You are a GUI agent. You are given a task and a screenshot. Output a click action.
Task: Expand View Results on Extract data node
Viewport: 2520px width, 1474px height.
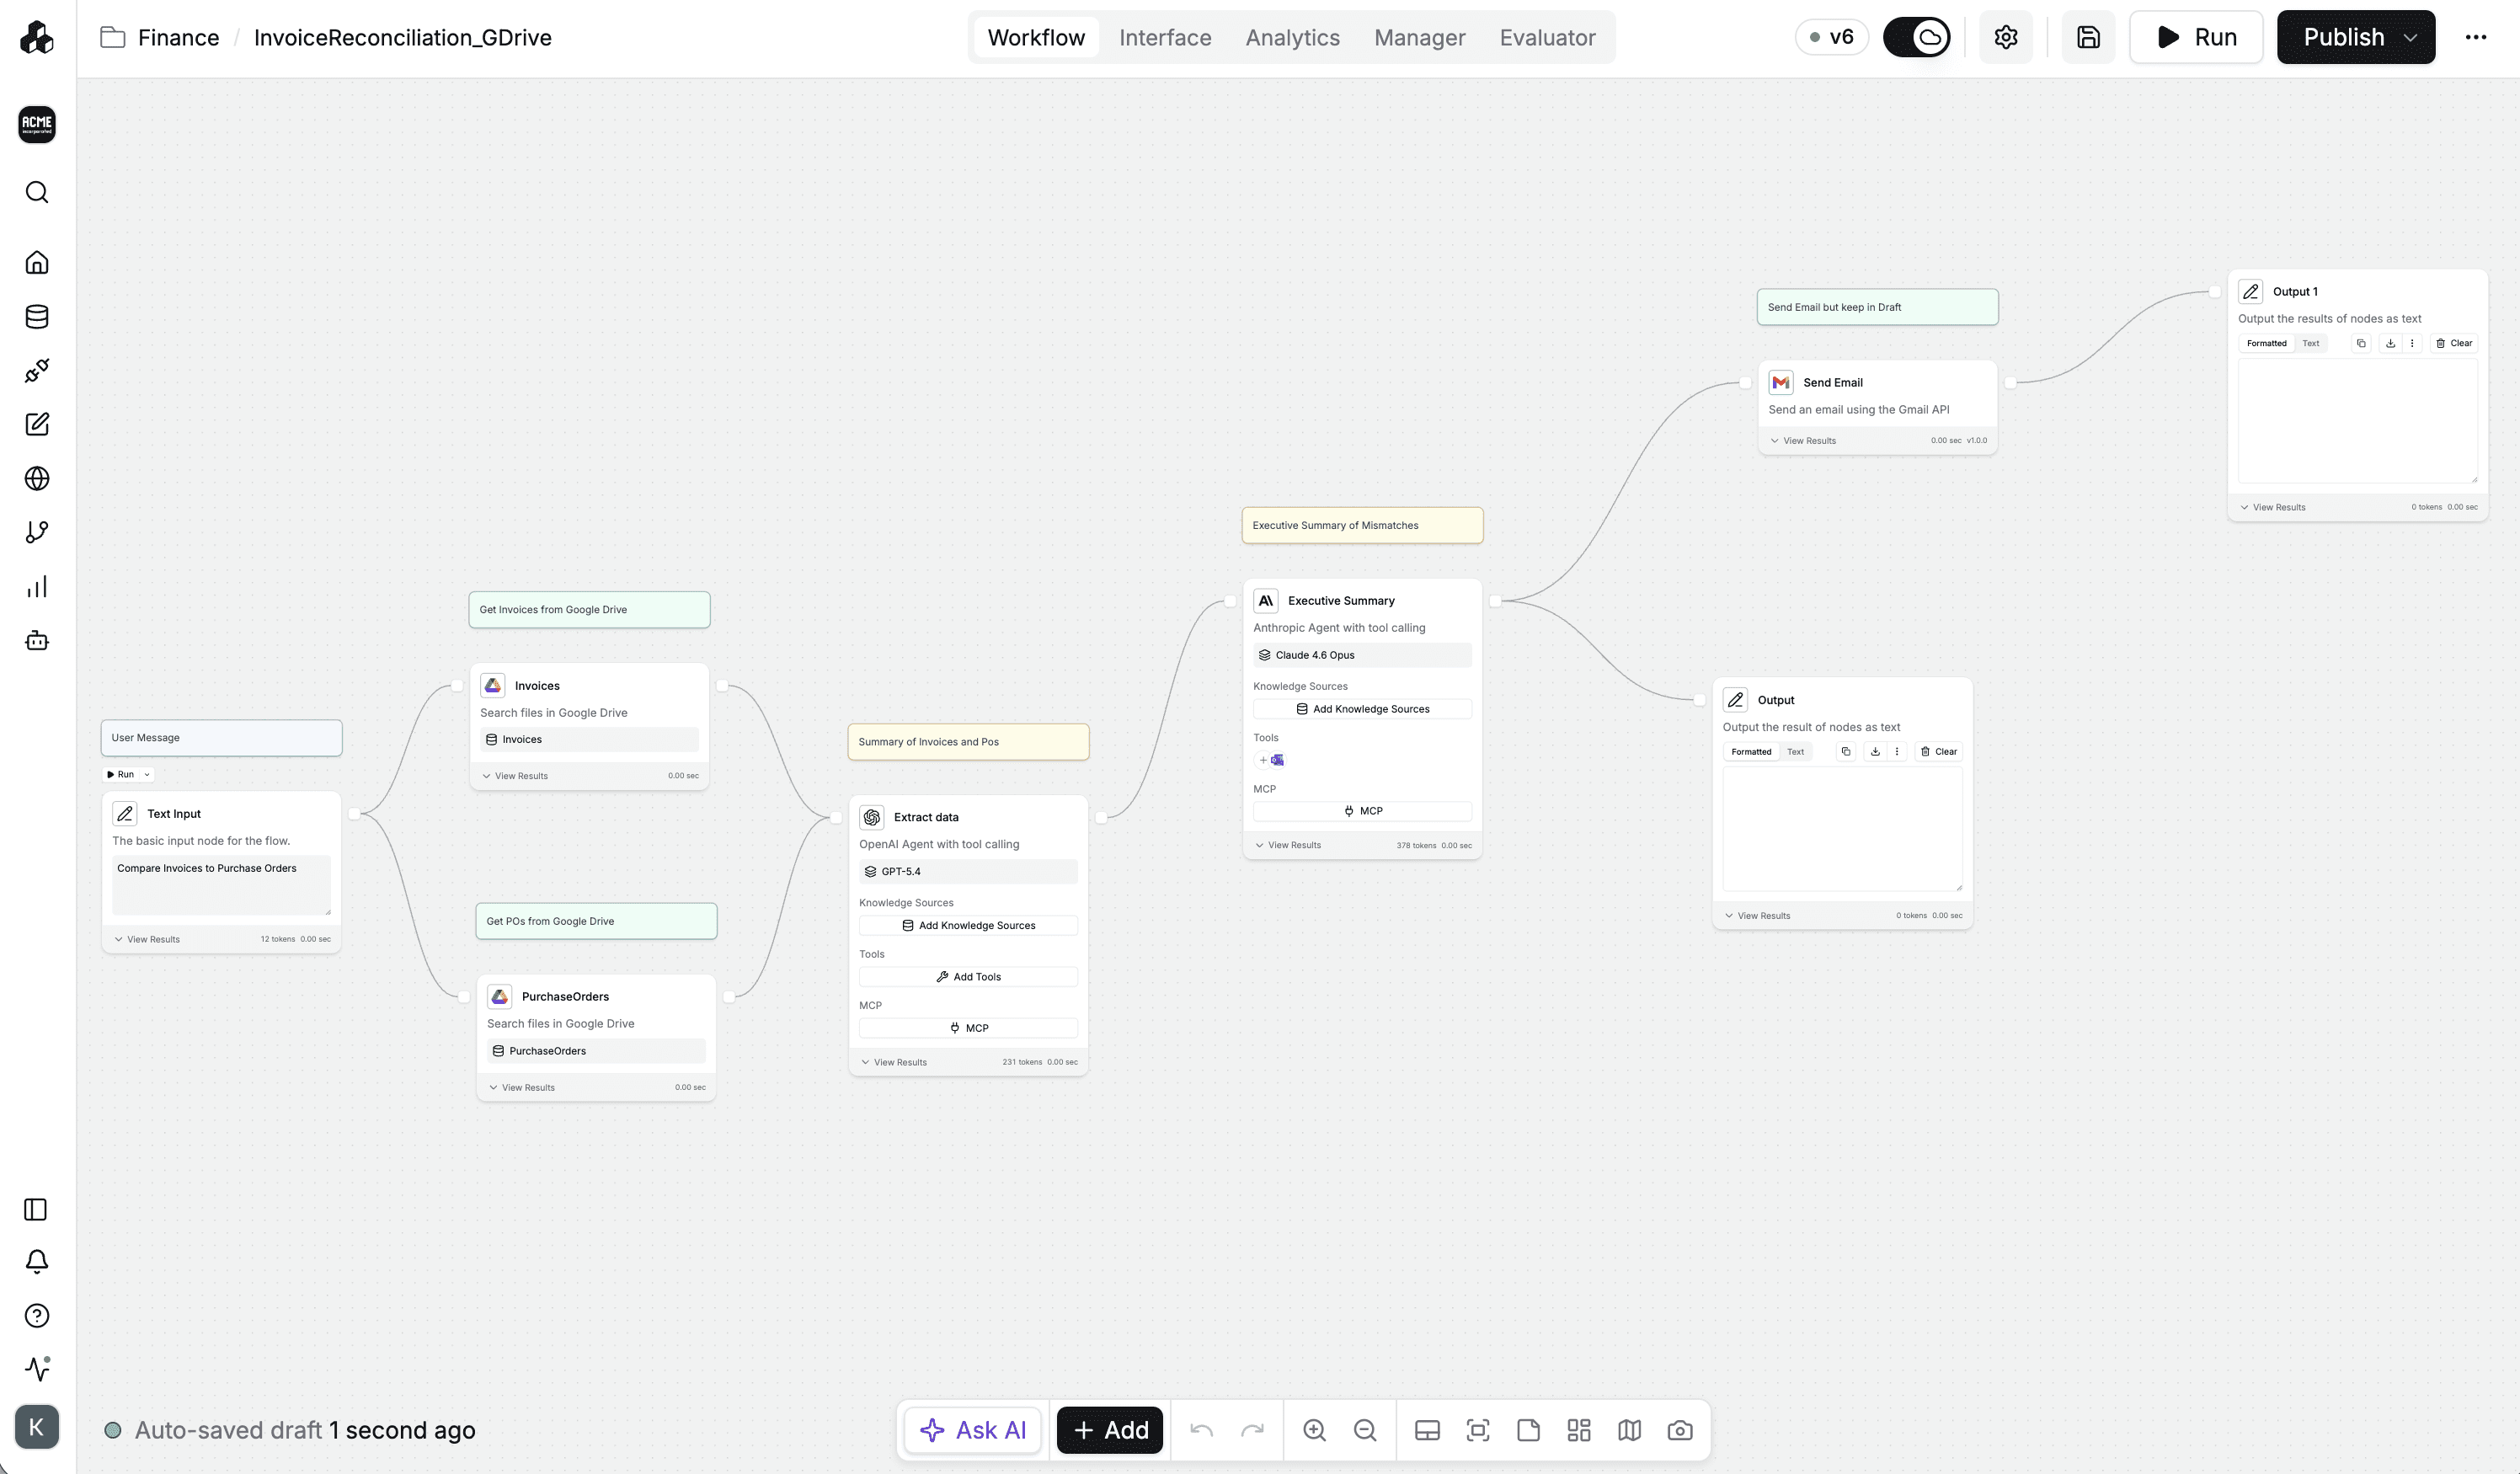click(x=899, y=1062)
